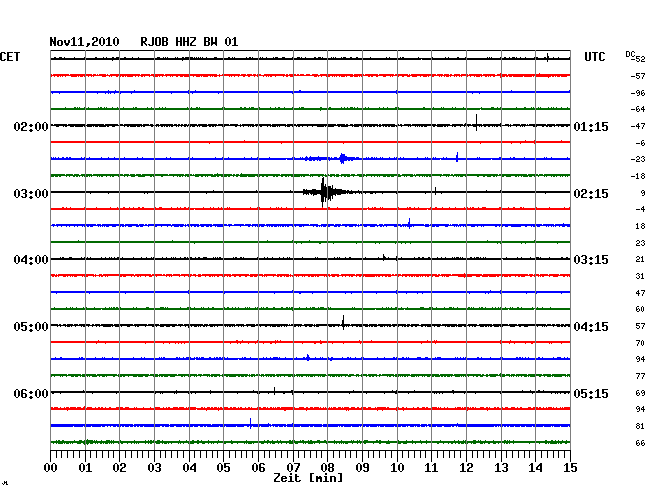Click the DC offset value 31

[640, 276]
